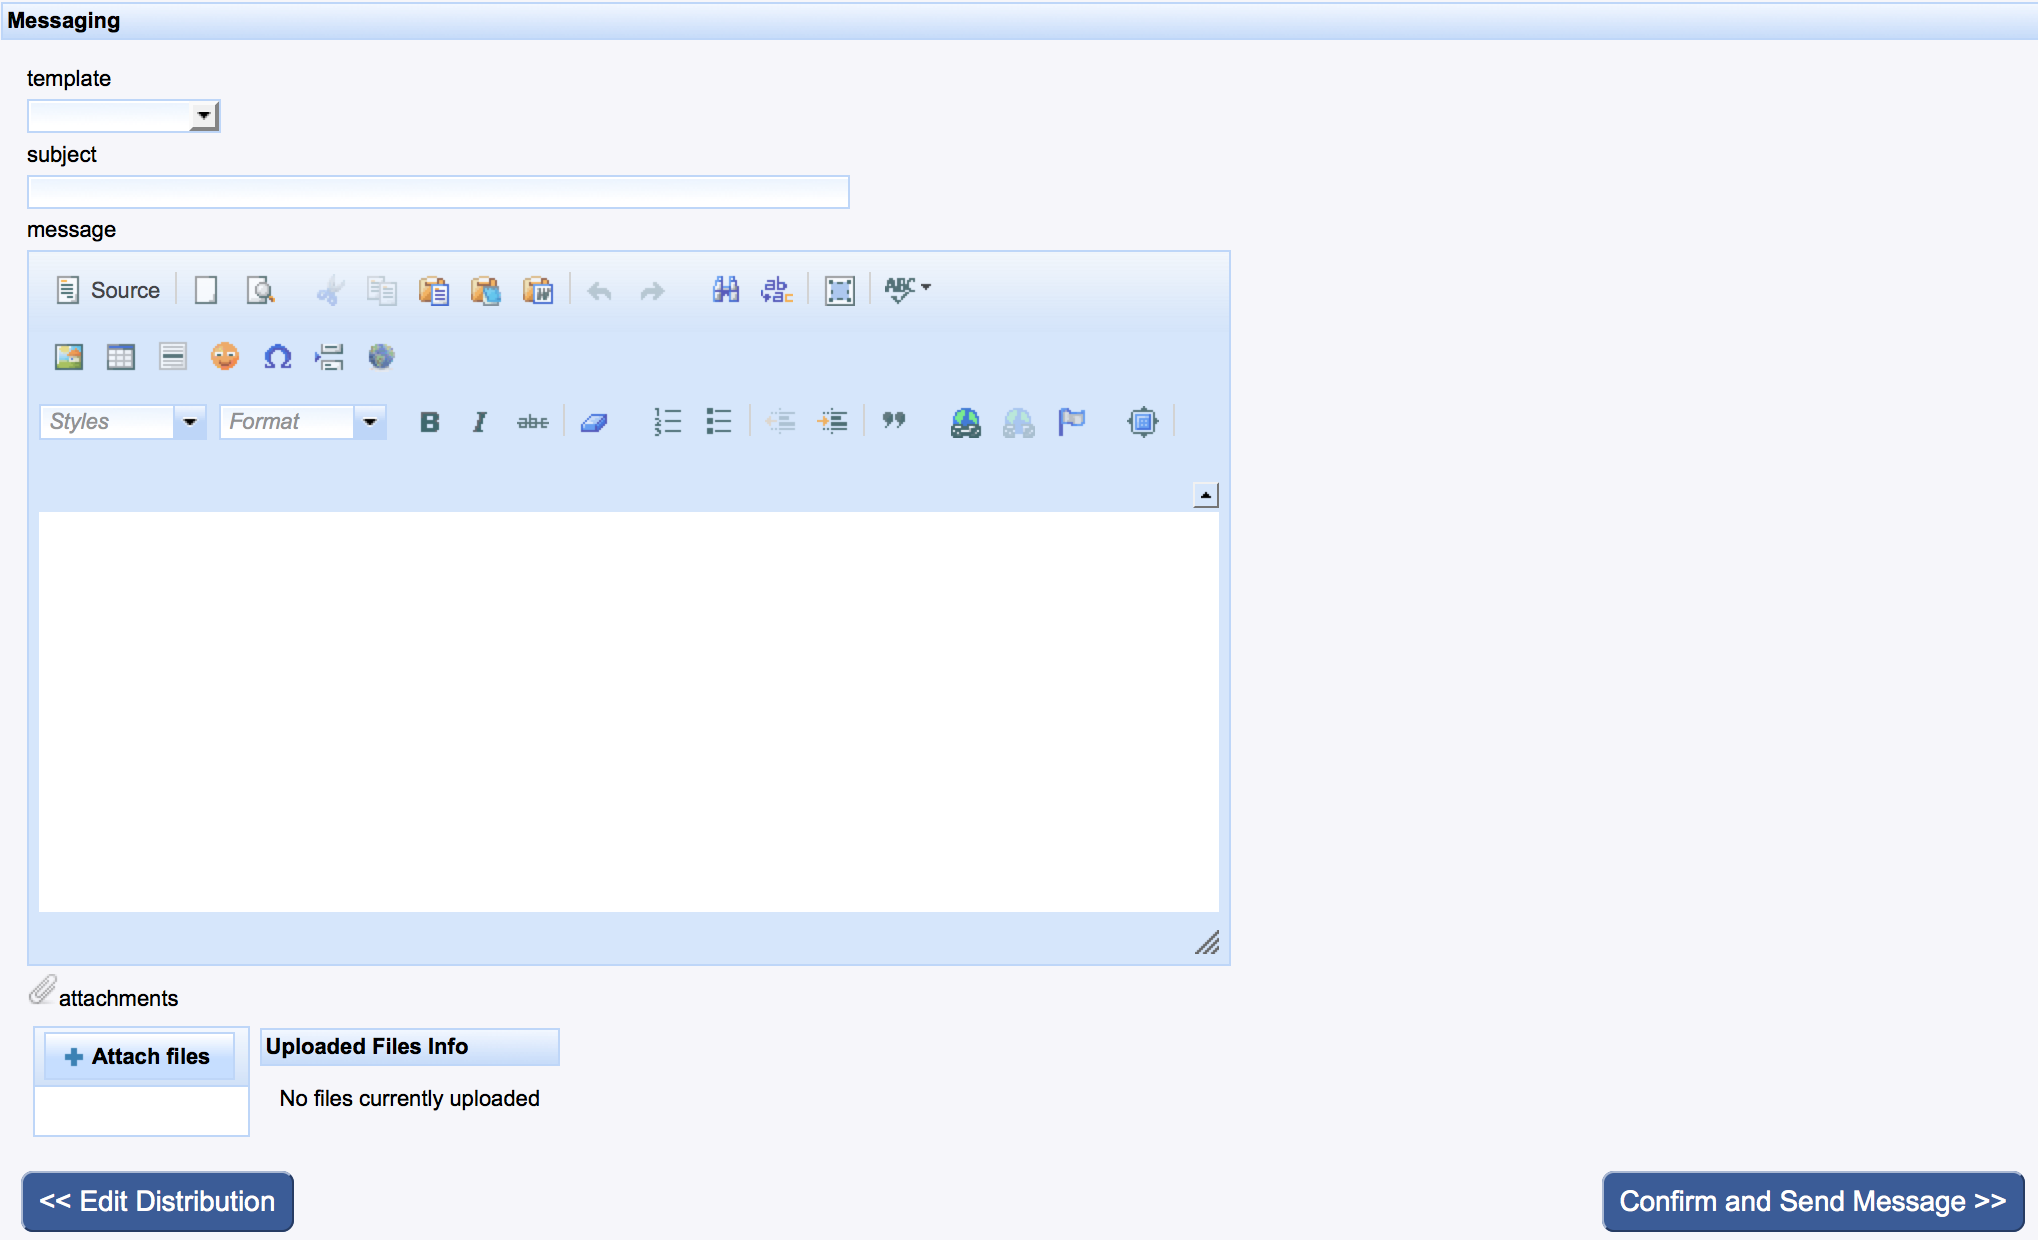Click the Block Quote icon
2038x1240 pixels.
894,421
